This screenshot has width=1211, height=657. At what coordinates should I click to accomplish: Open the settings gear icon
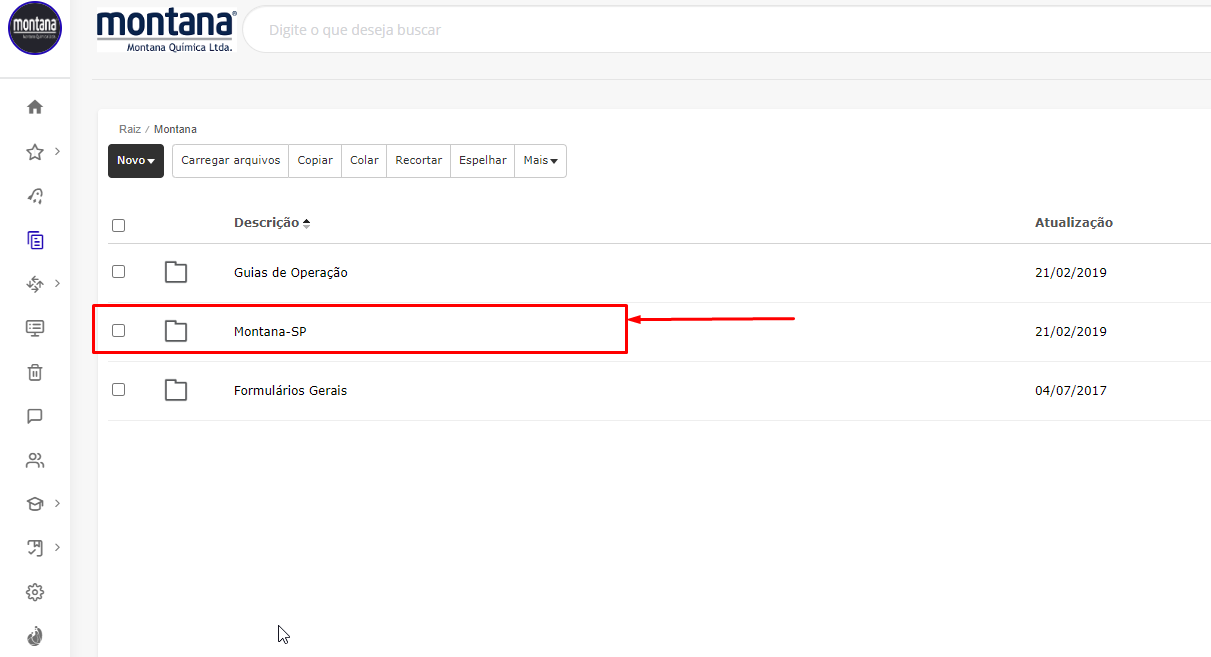[35, 592]
